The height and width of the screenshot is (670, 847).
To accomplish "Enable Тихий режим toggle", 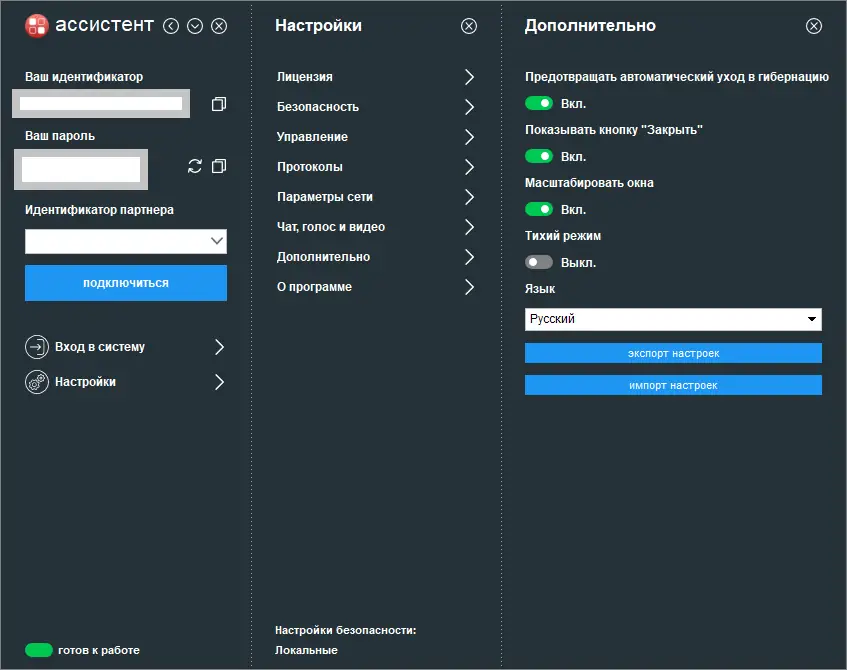I will click(539, 263).
